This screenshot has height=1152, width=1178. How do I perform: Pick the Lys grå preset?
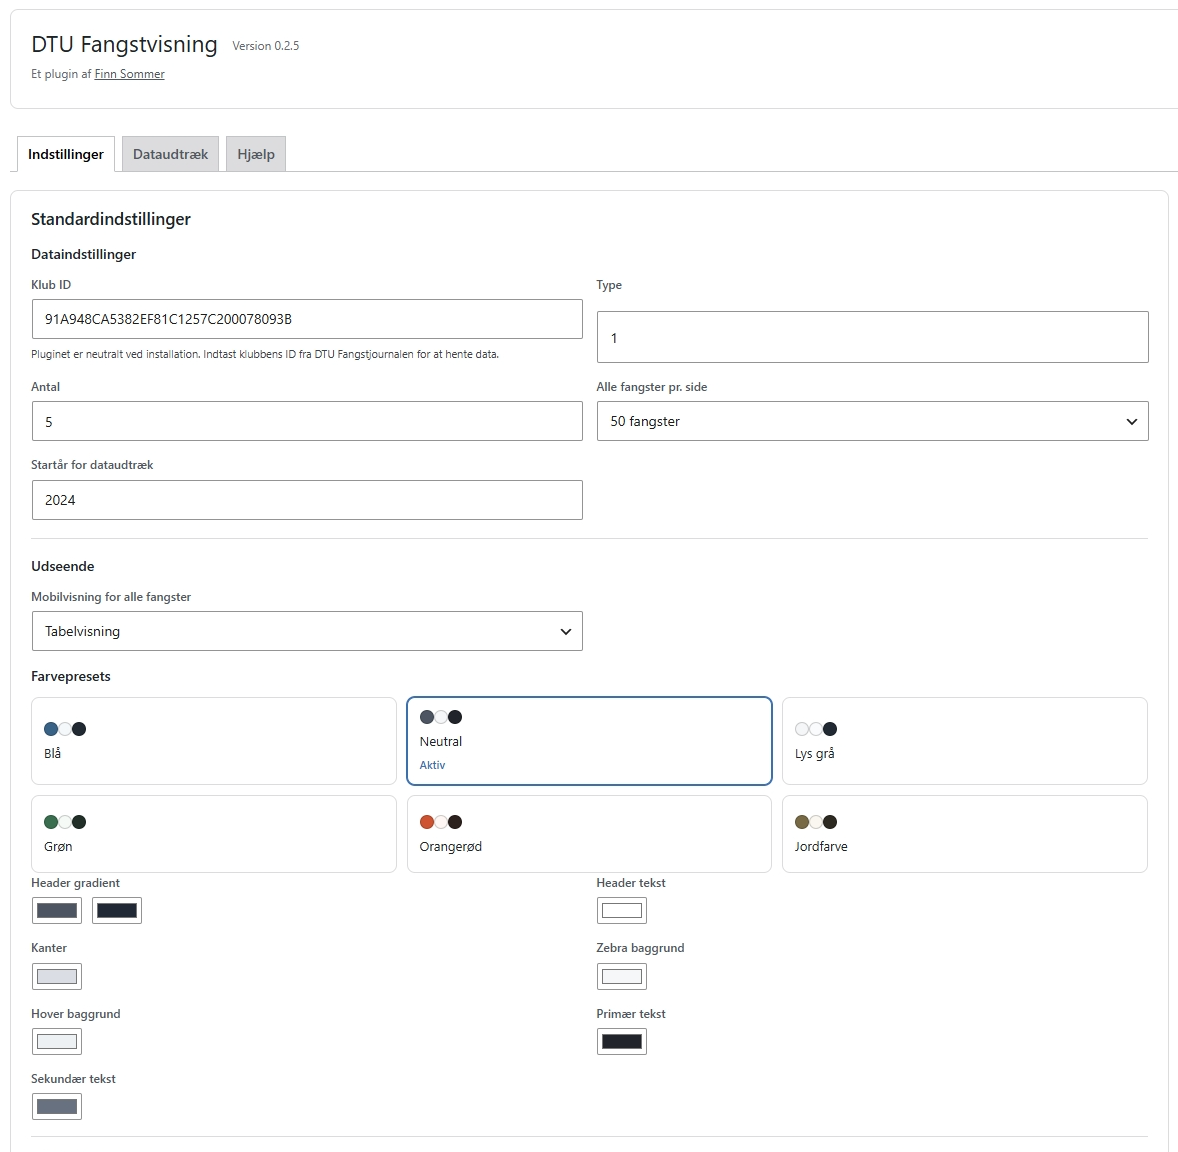pos(965,741)
